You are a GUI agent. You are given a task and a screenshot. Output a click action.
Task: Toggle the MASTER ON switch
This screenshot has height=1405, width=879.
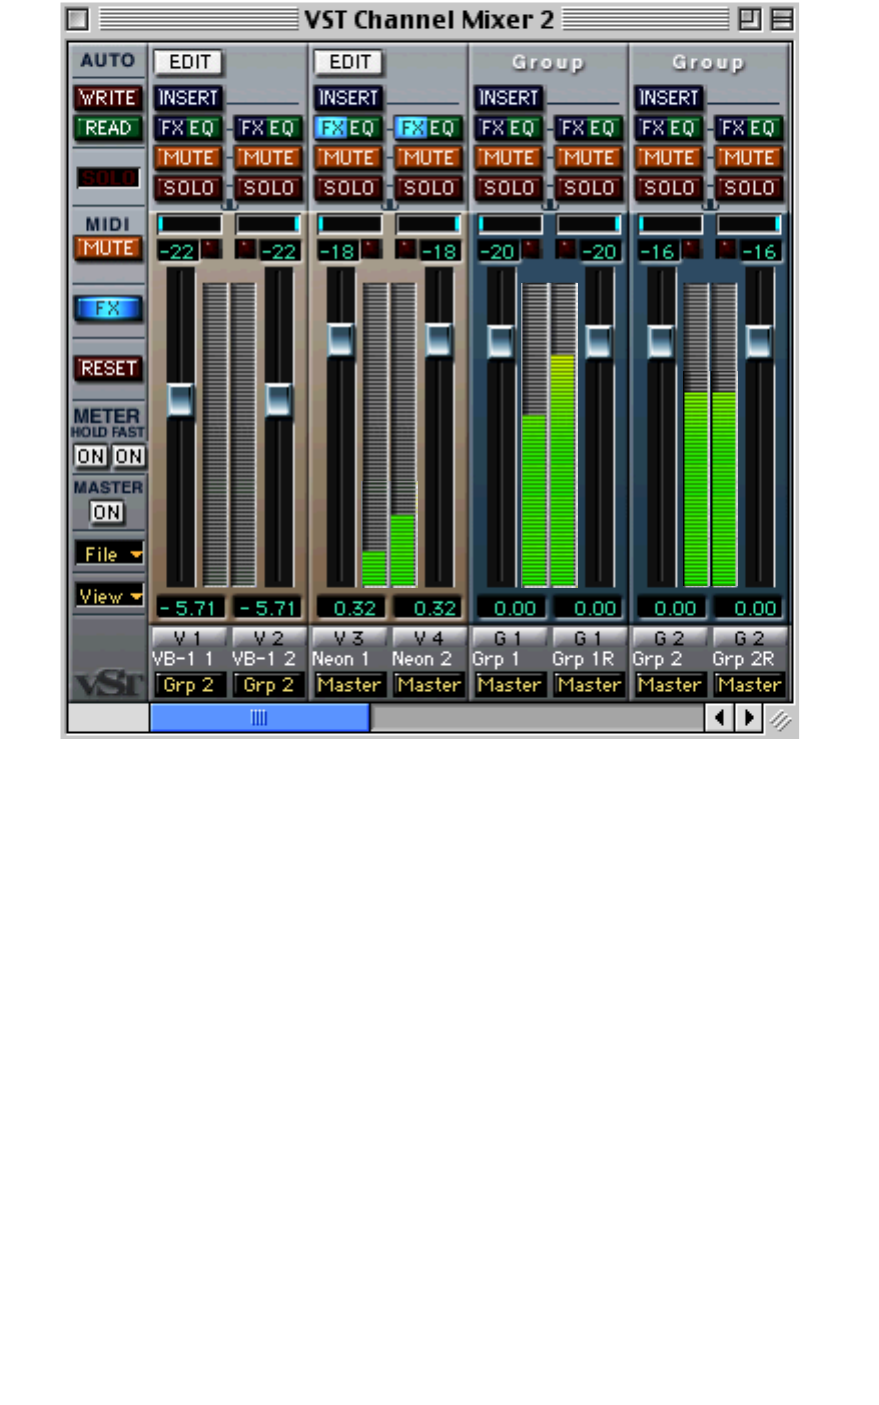(x=107, y=513)
